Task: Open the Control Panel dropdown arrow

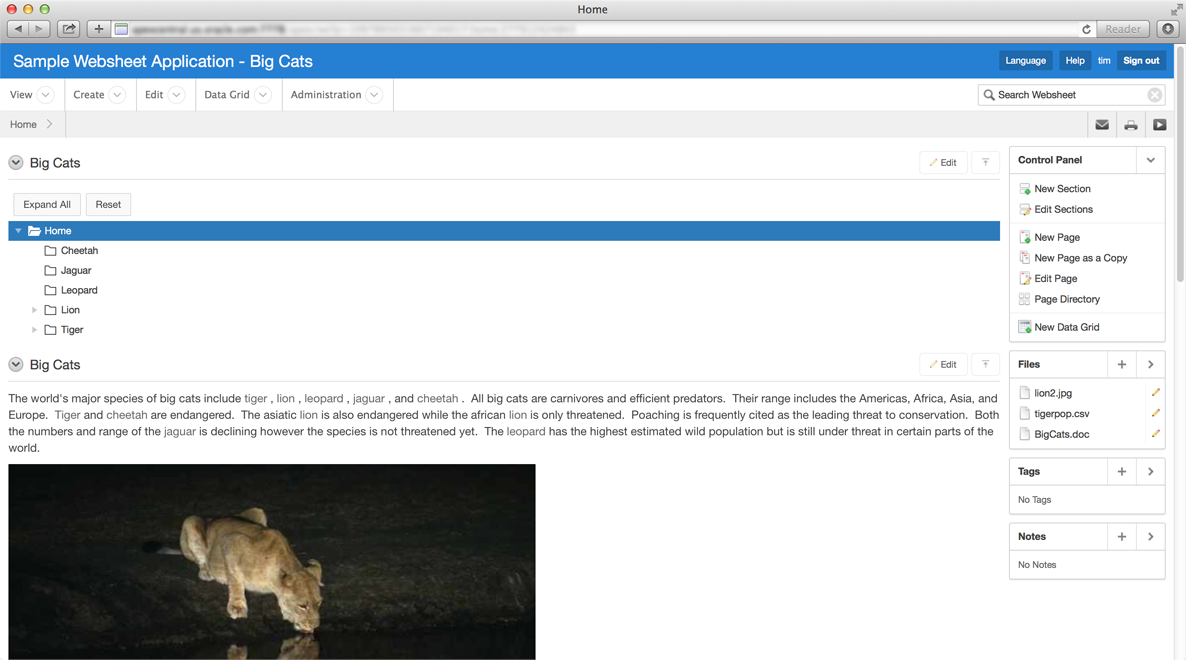Action: 1150,160
